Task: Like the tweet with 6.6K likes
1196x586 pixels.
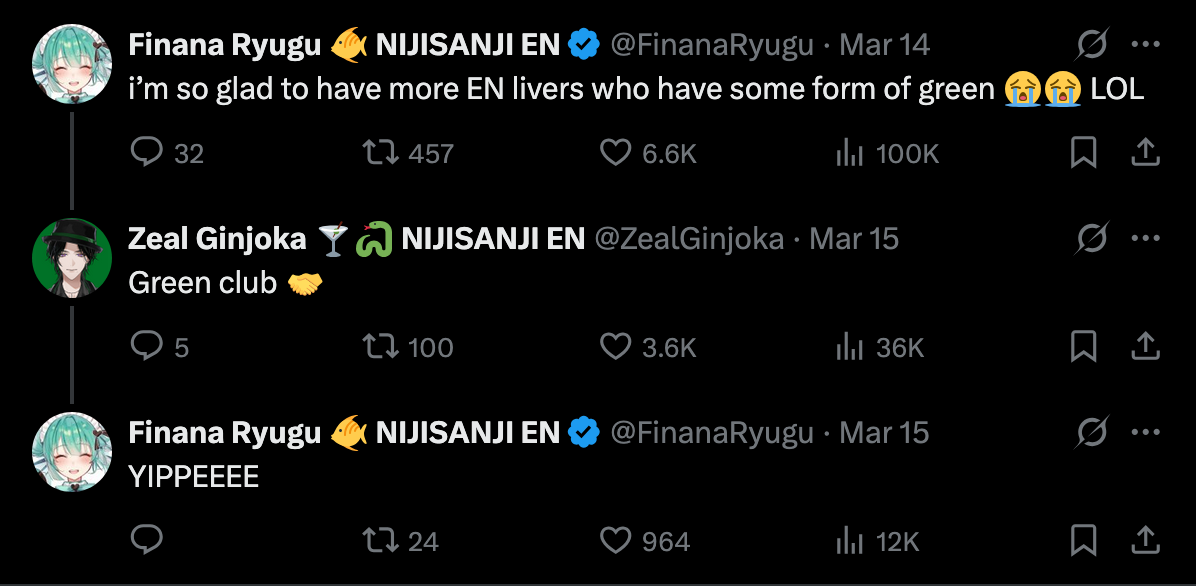Action: coord(615,153)
